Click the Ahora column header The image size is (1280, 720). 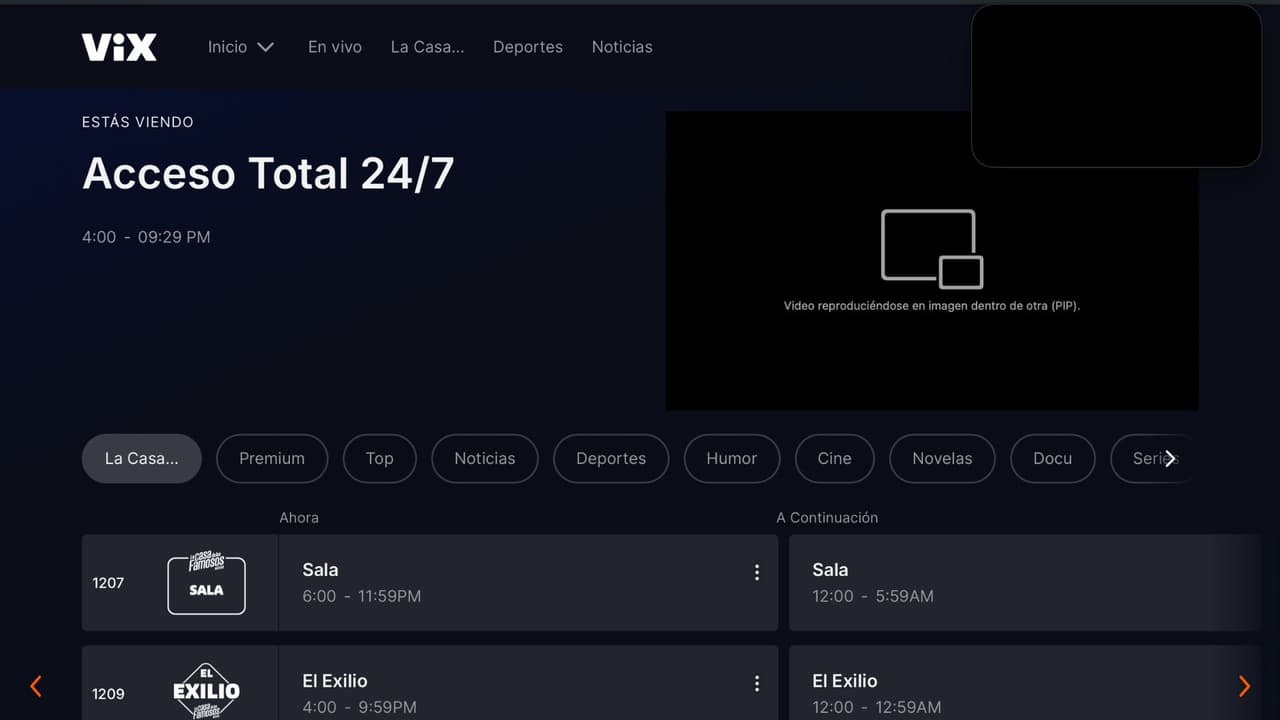(x=299, y=517)
